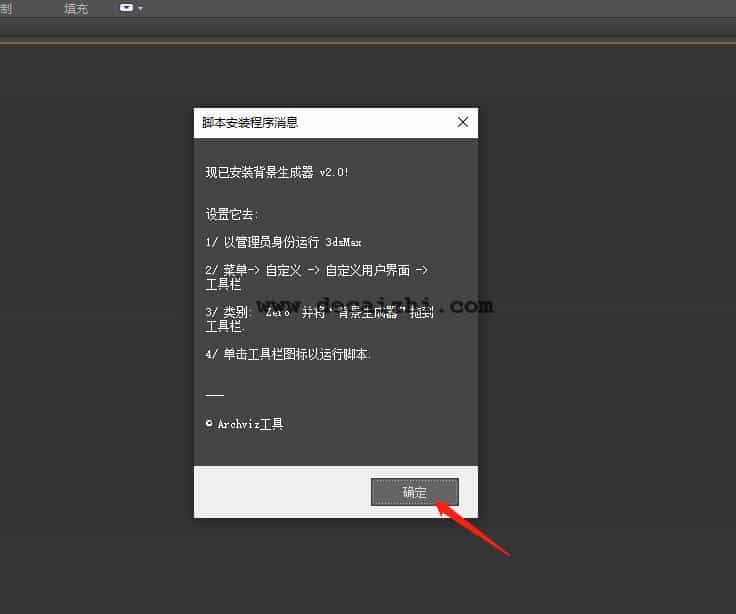Select the dialog title 脚本安装程序消息
Image resolution: width=736 pixels, height=614 pixels.
coord(250,123)
